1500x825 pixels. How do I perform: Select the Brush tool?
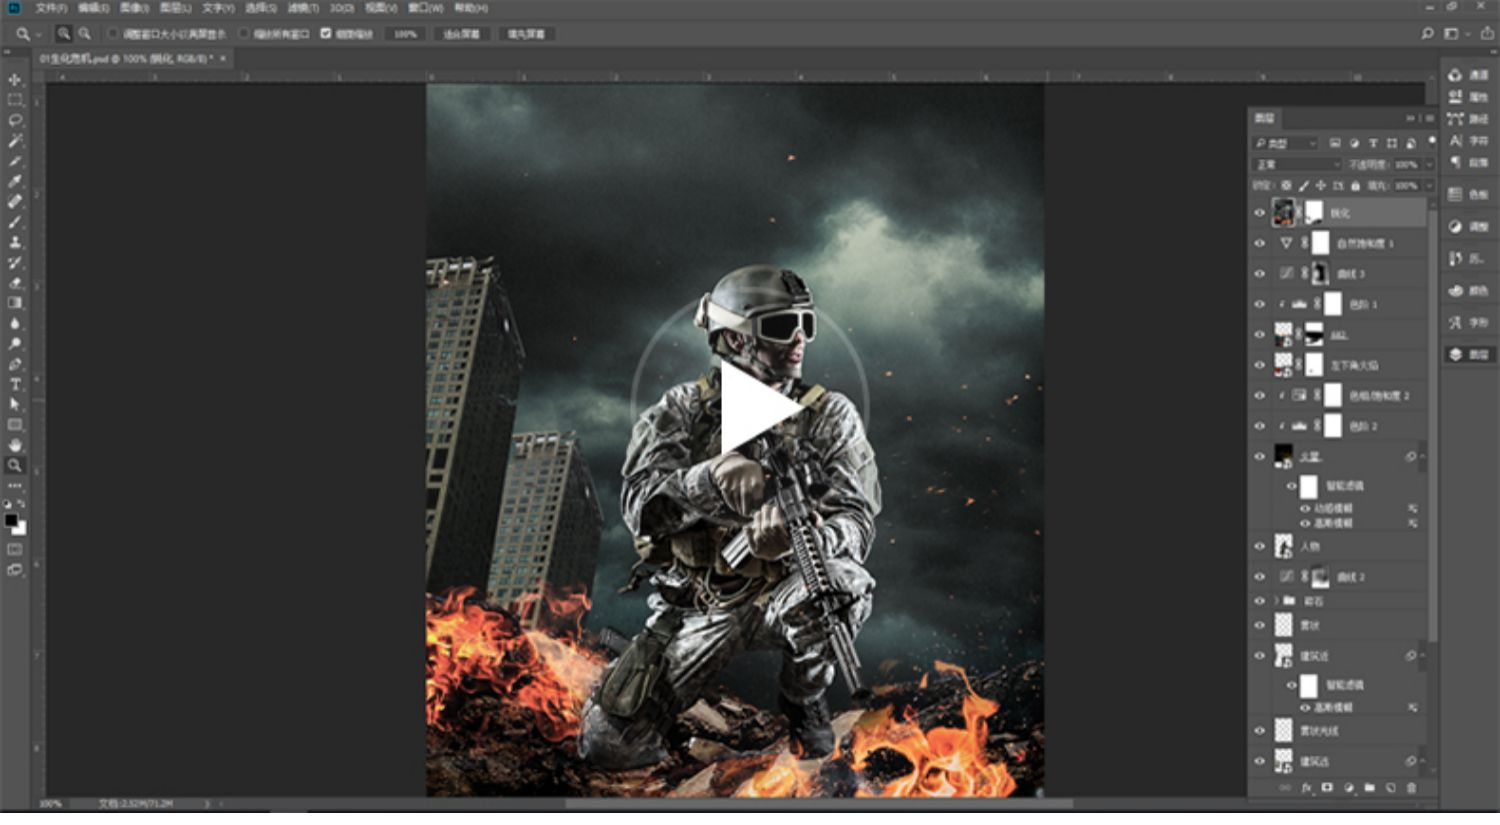pyautogui.click(x=14, y=222)
